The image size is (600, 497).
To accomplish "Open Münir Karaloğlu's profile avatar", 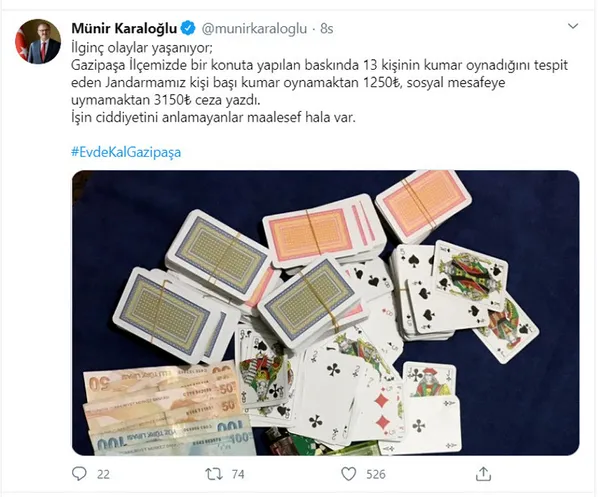I will 38,41.
